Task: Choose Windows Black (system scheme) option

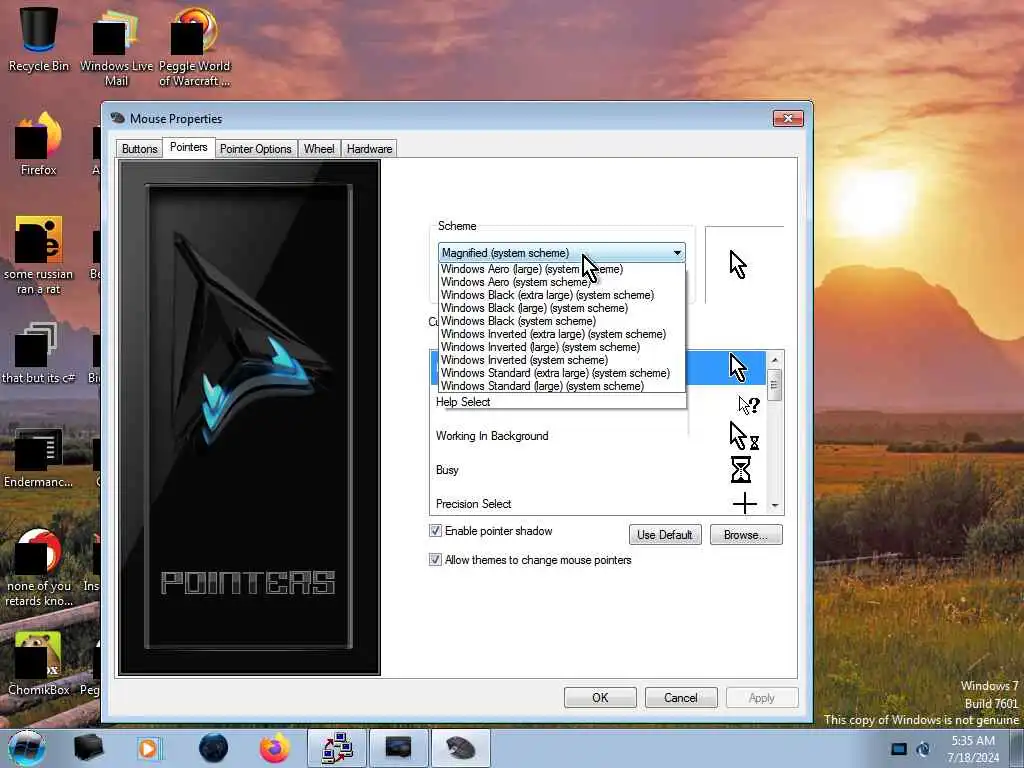Action: (562, 321)
